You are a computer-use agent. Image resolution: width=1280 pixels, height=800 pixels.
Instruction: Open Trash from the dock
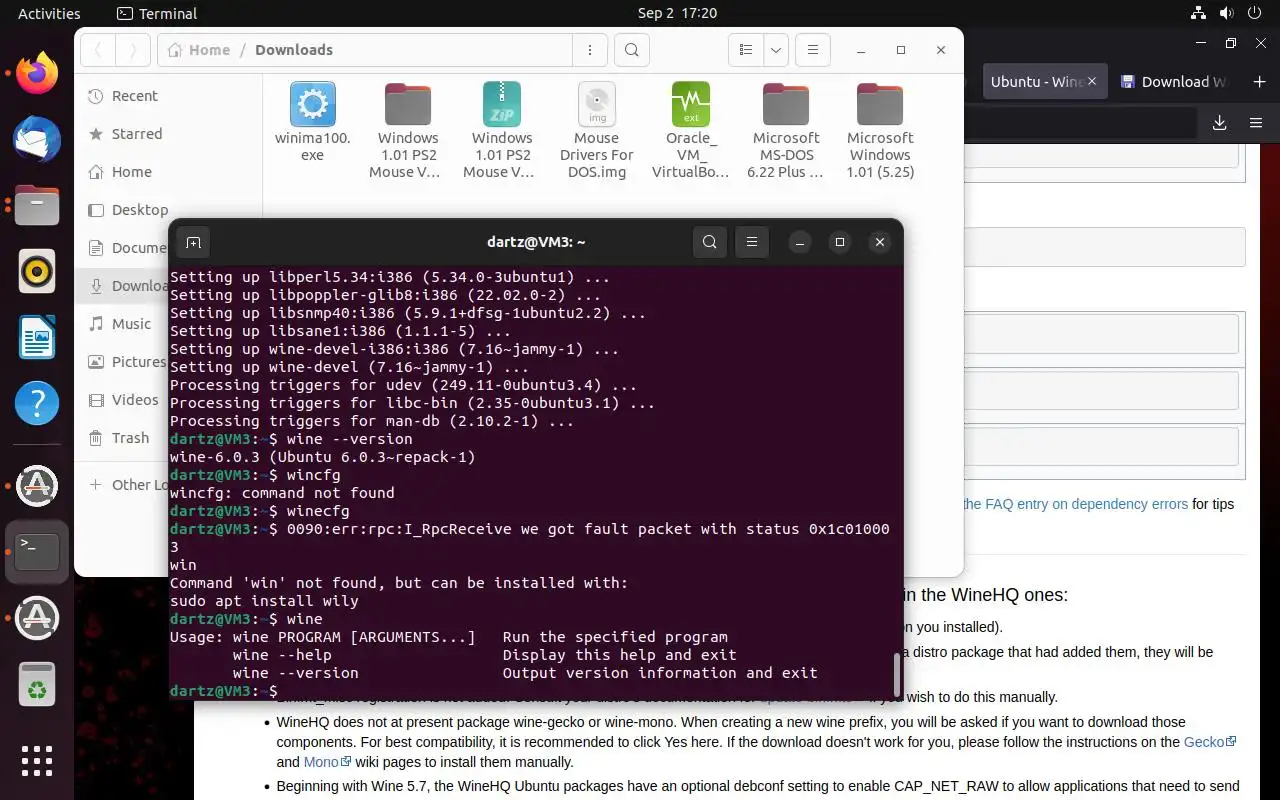37,686
